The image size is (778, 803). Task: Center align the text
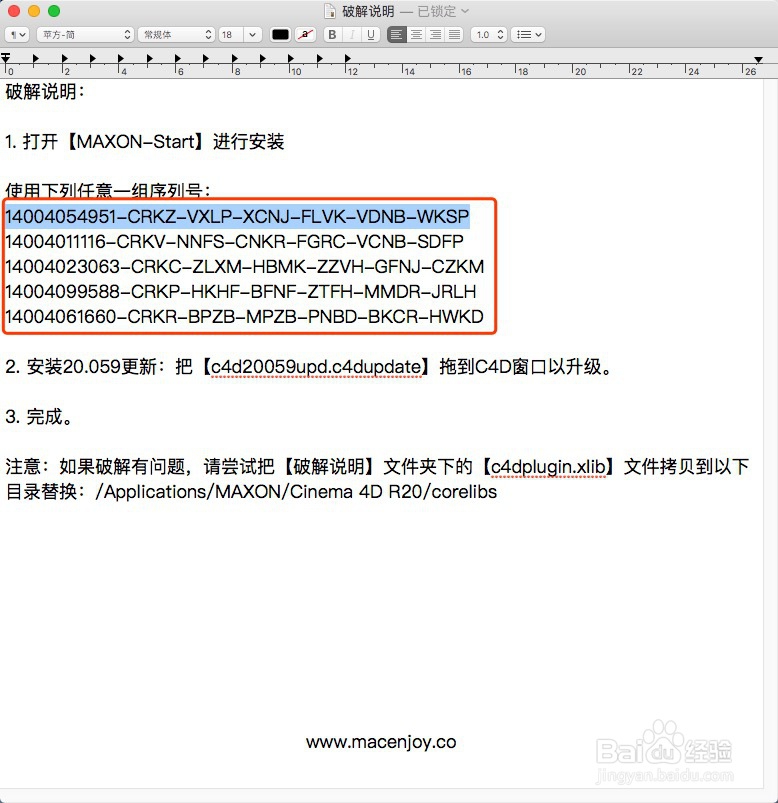tap(416, 34)
